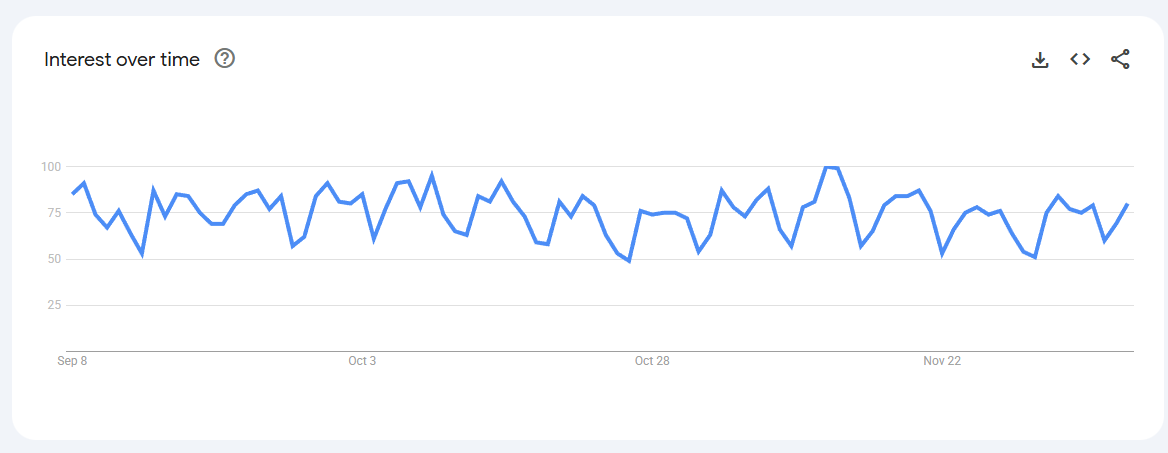The image size is (1168, 453).
Task: Click the Oct 3 axis label
Action: pyautogui.click(x=362, y=361)
